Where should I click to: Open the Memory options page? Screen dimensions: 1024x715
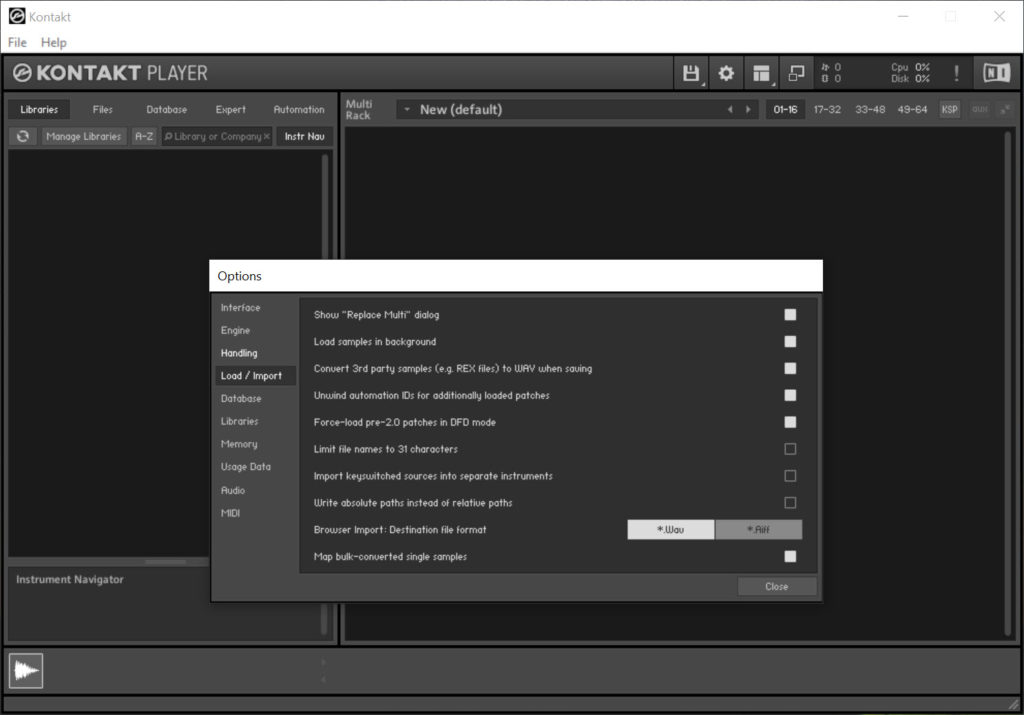[x=238, y=444]
